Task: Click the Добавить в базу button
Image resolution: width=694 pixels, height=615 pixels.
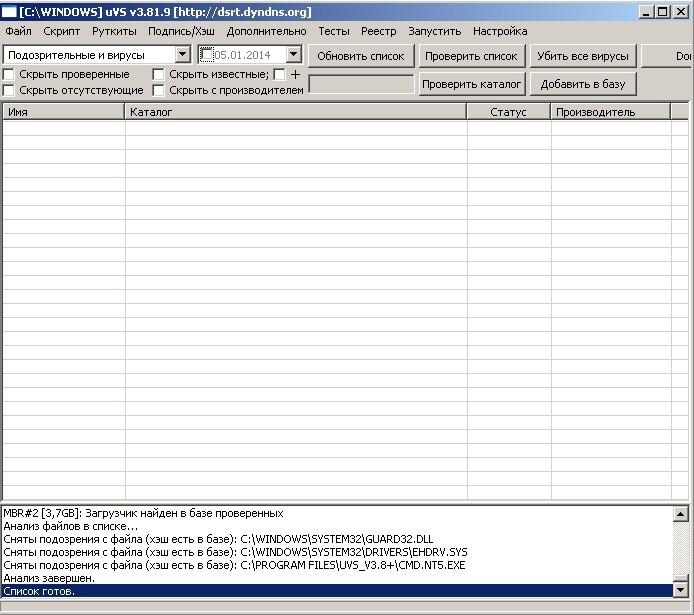Action: [582, 84]
